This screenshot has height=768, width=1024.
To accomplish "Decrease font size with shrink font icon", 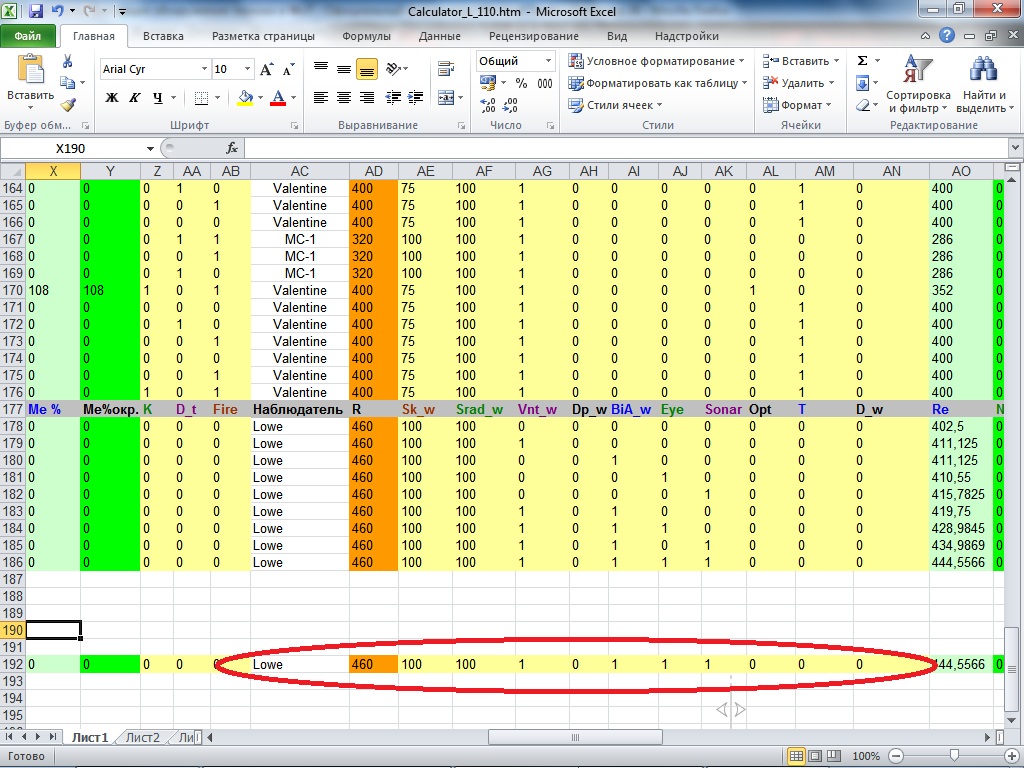I will (288, 69).
